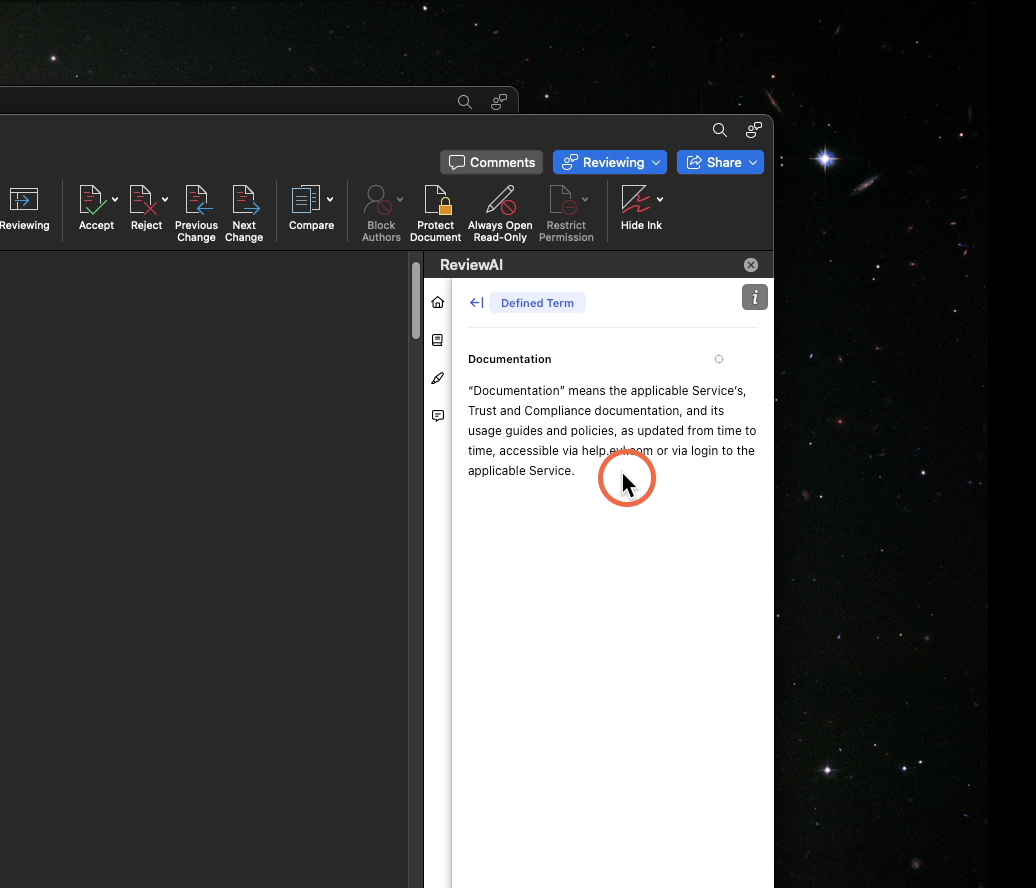Jump to Next Change
The height and width of the screenshot is (888, 1036).
[244, 213]
